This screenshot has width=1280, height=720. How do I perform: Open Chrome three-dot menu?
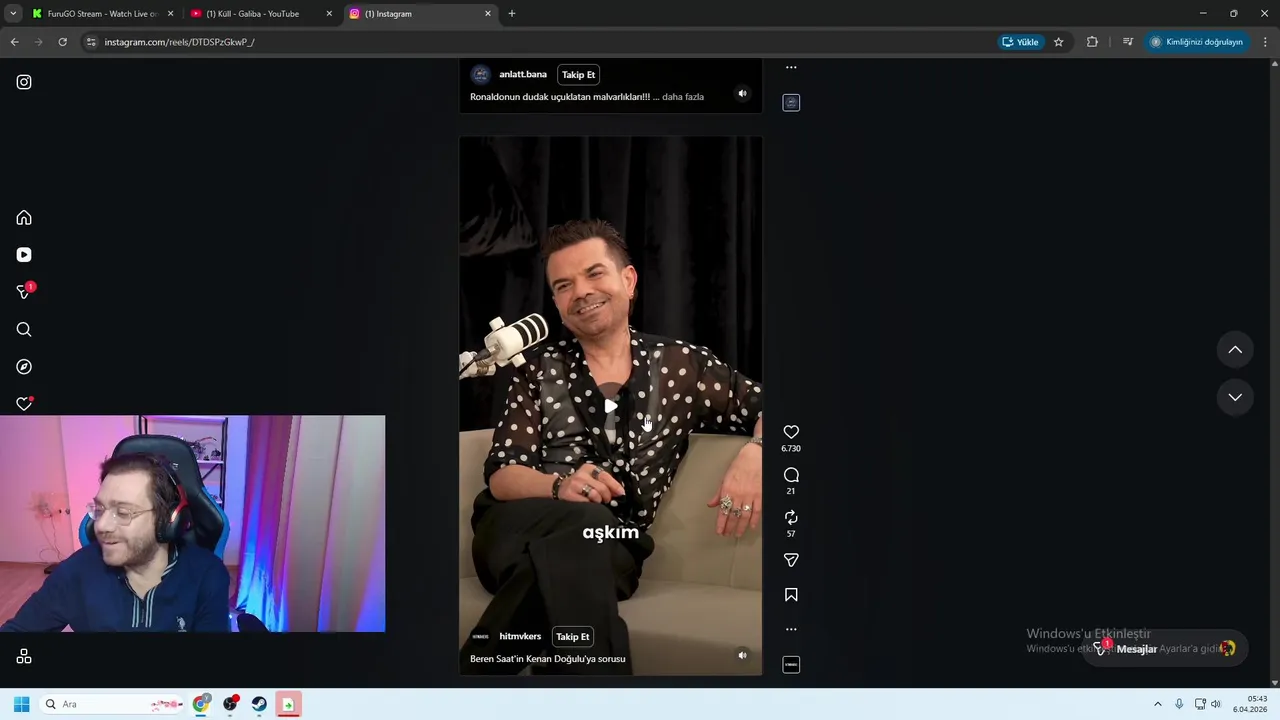pyautogui.click(x=1266, y=42)
